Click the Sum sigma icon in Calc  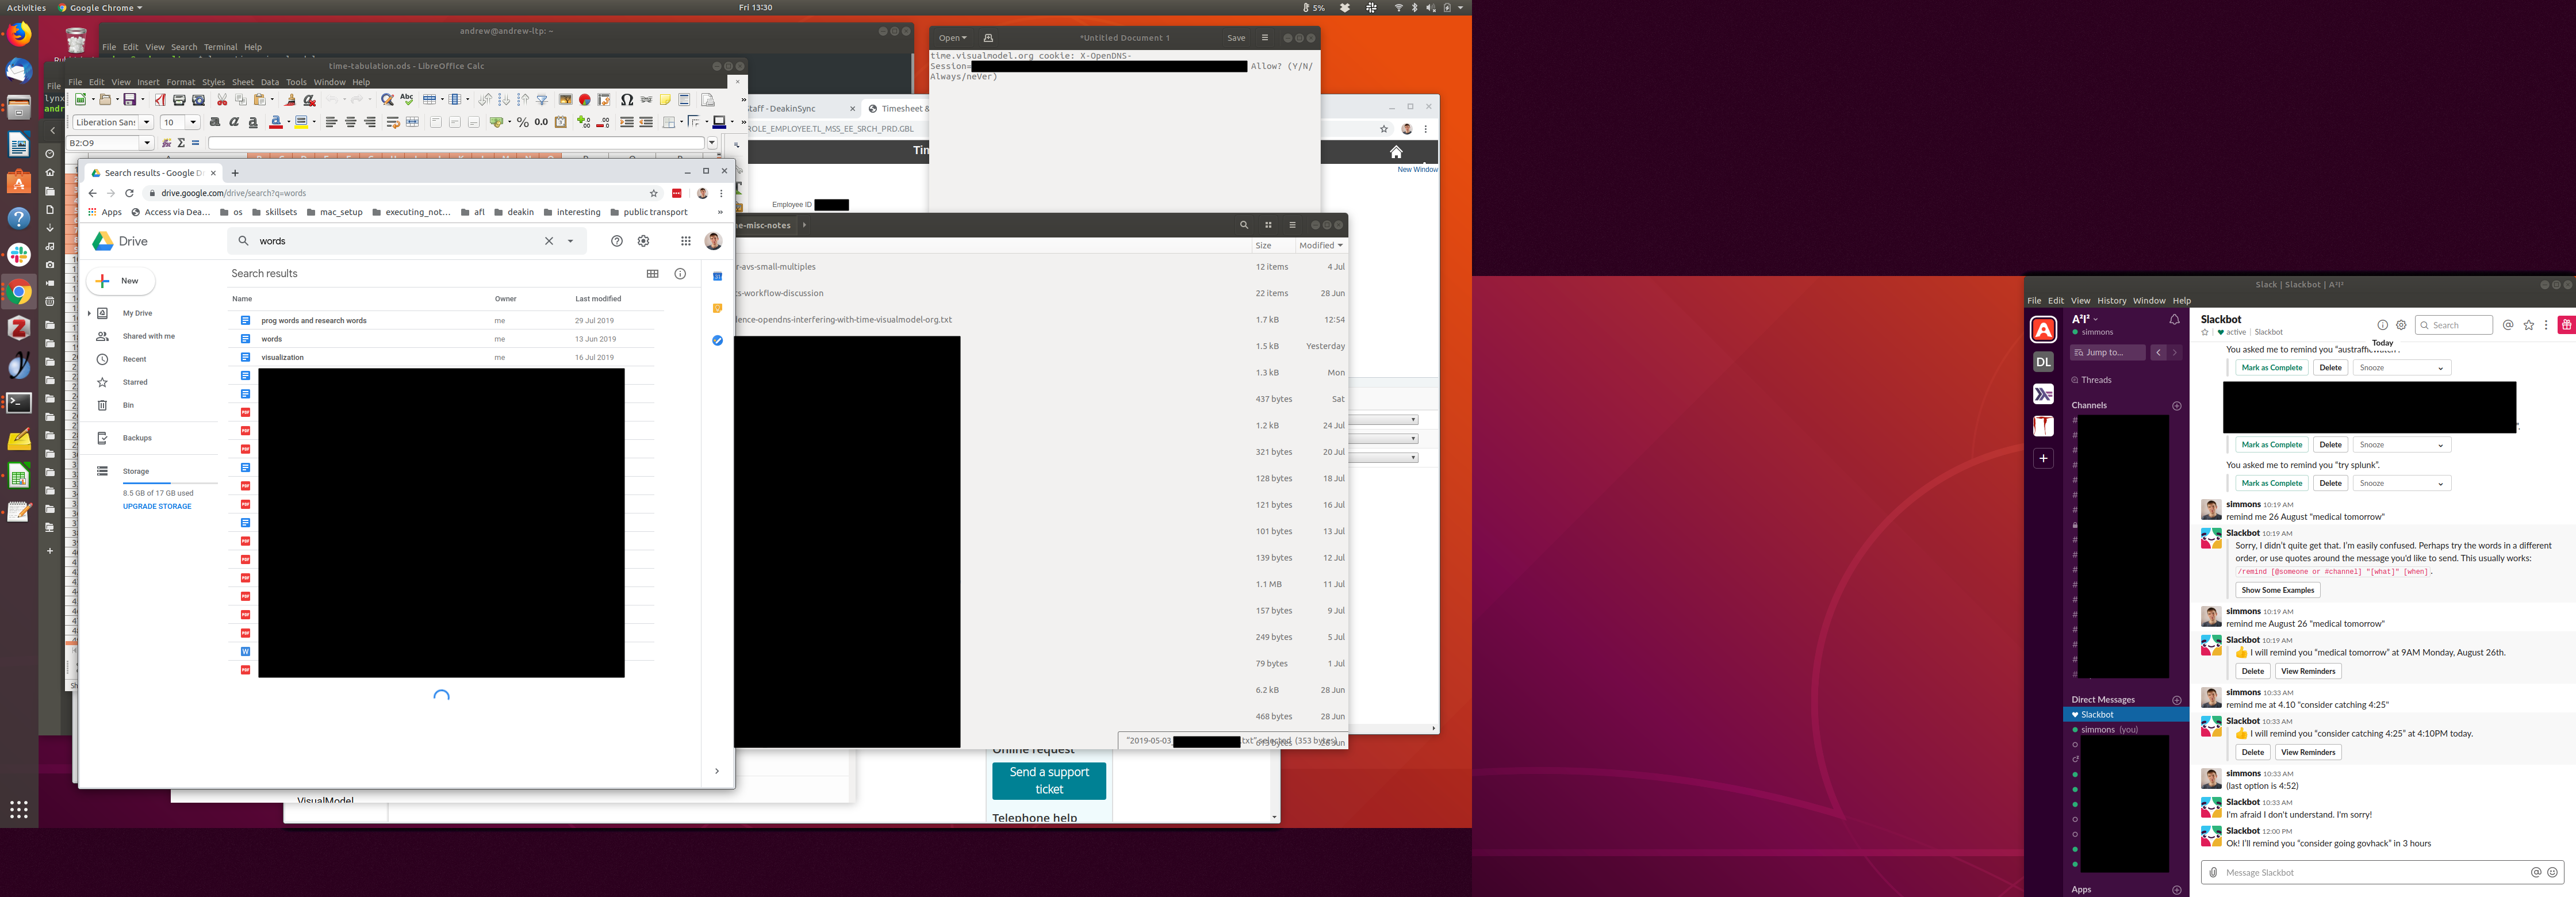pyautogui.click(x=181, y=143)
